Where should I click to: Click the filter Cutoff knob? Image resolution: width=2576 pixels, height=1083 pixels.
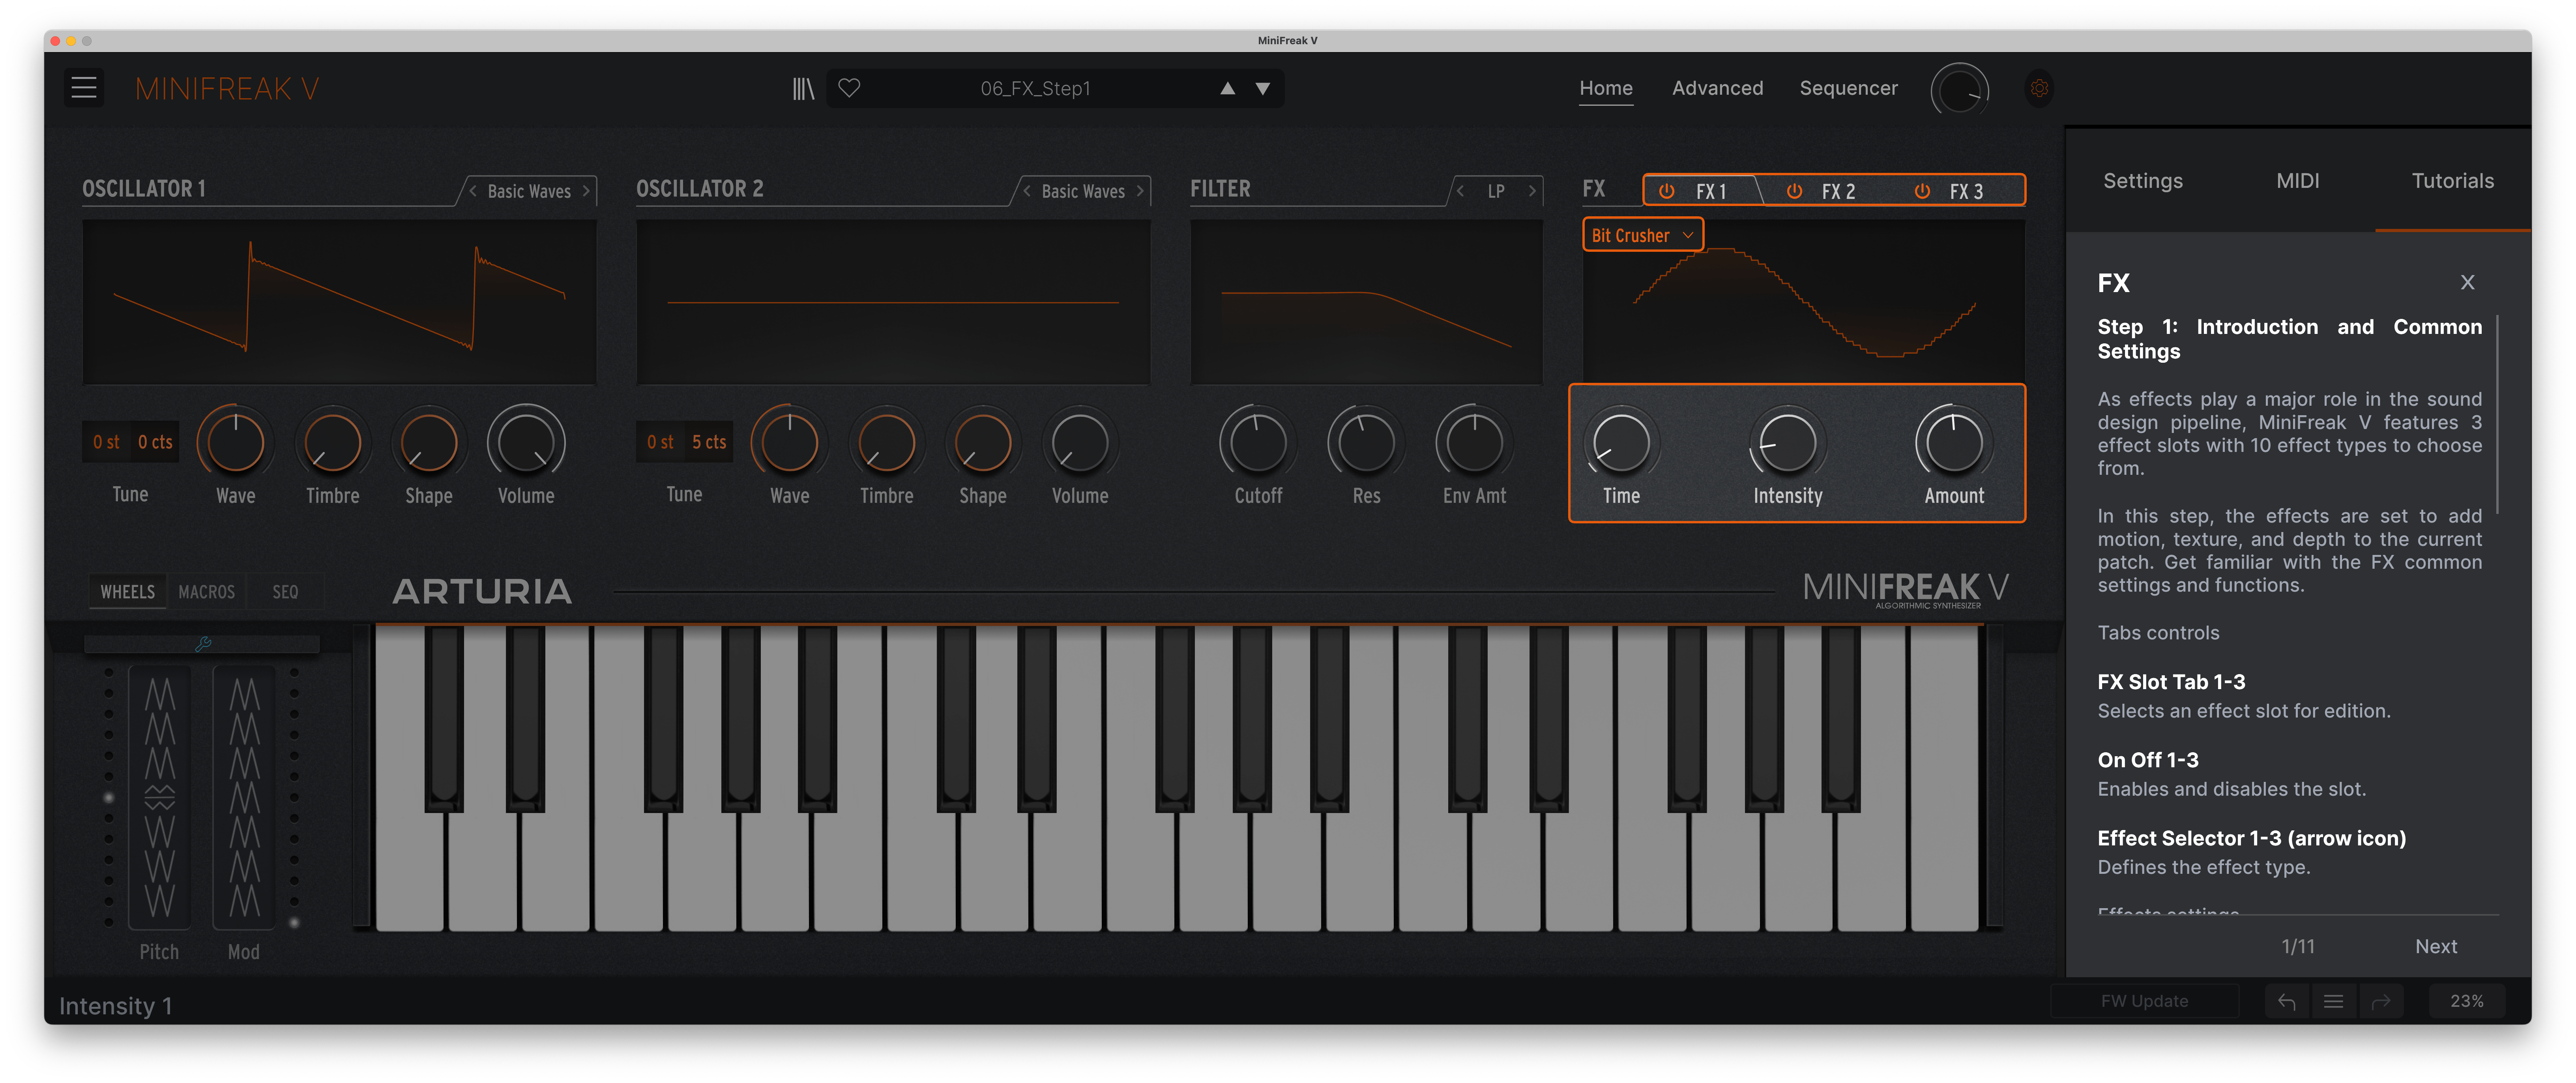pyautogui.click(x=1258, y=442)
